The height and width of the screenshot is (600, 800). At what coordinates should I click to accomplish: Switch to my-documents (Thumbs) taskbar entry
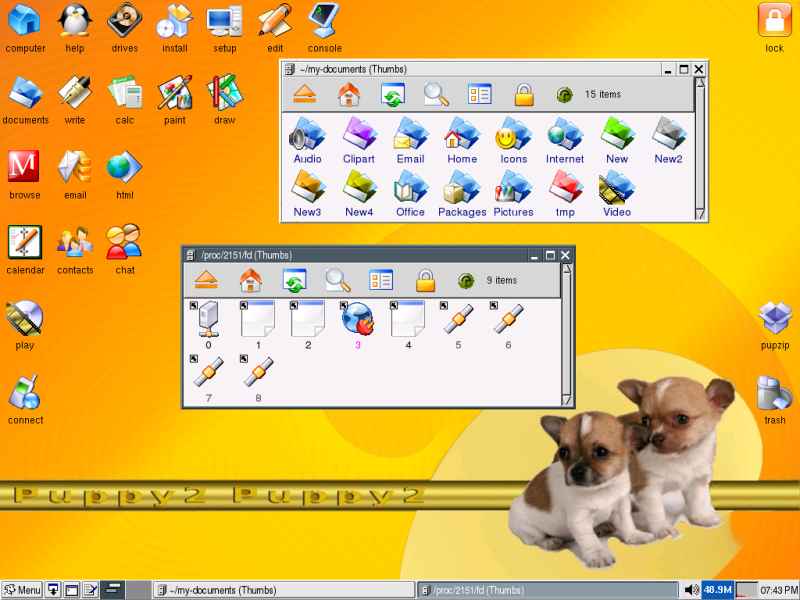[283, 590]
